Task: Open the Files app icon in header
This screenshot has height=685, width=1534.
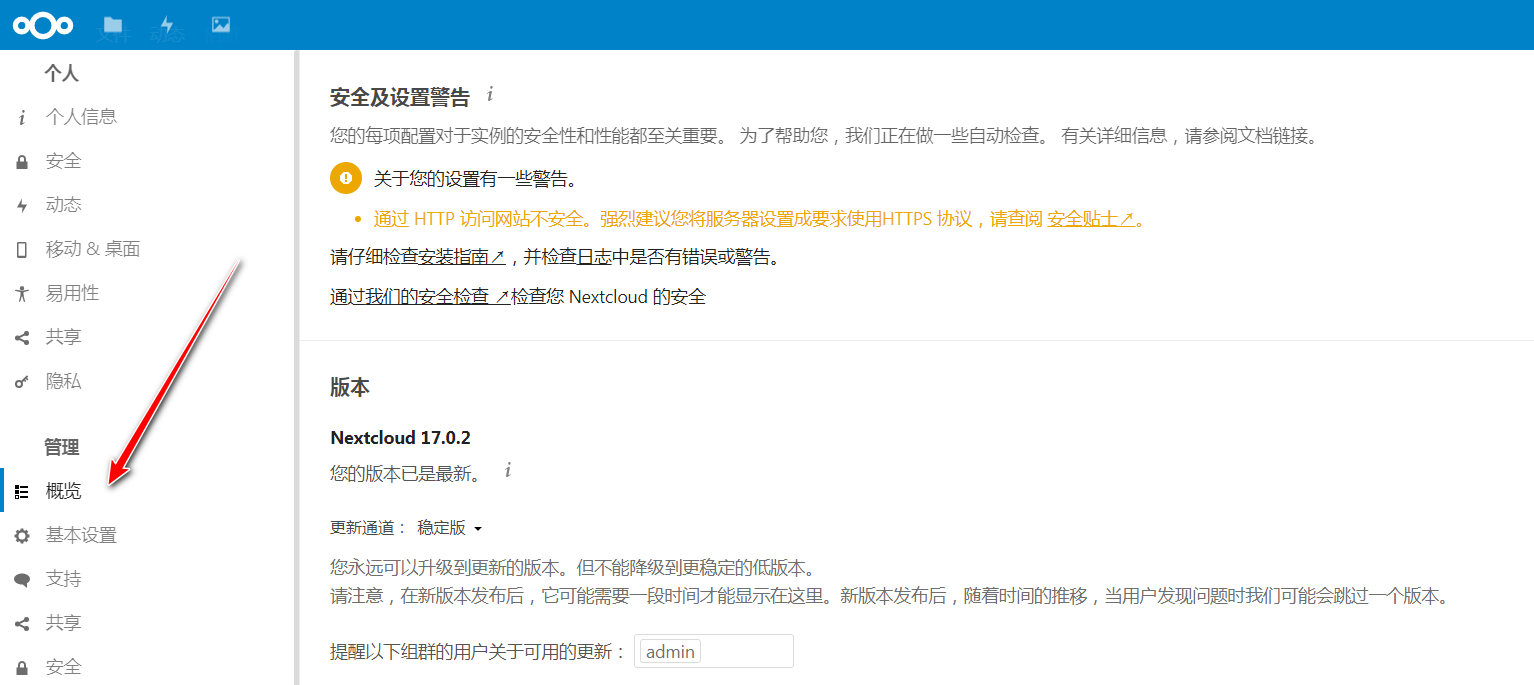Action: 113,25
